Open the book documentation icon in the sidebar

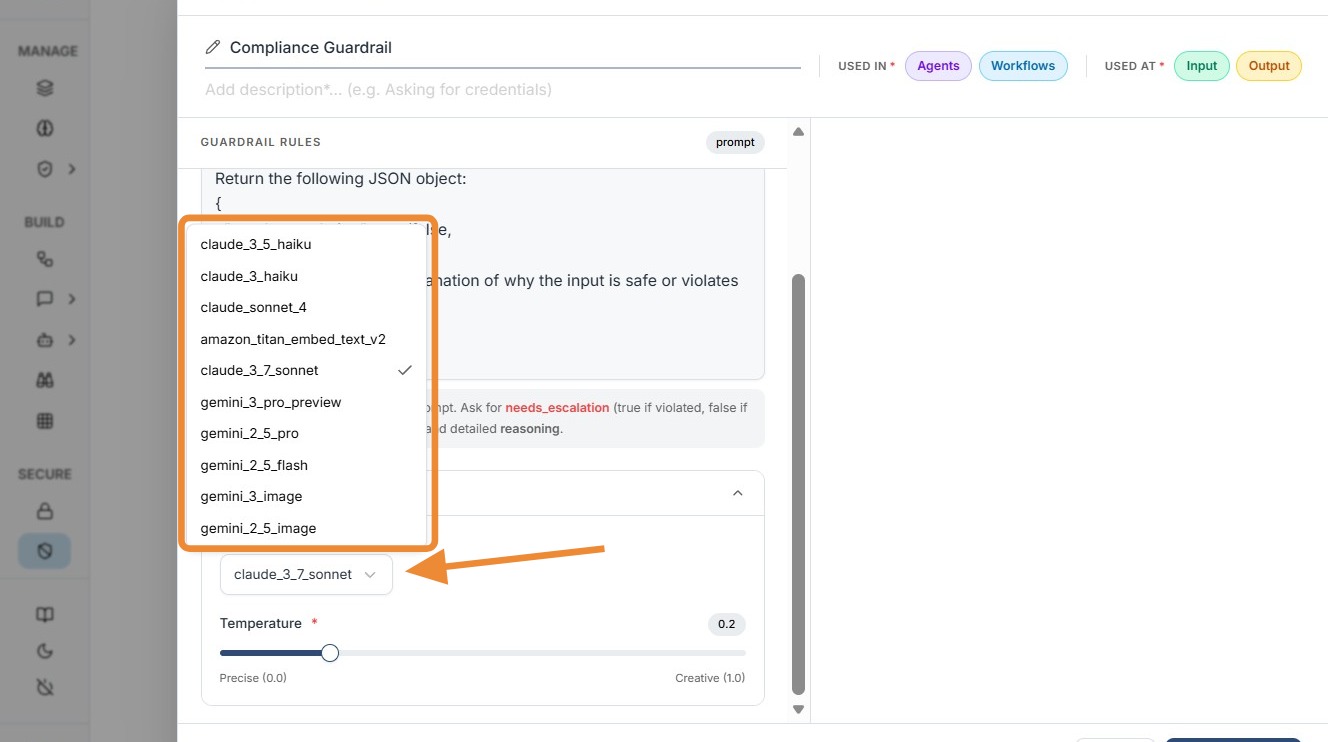tap(44, 615)
